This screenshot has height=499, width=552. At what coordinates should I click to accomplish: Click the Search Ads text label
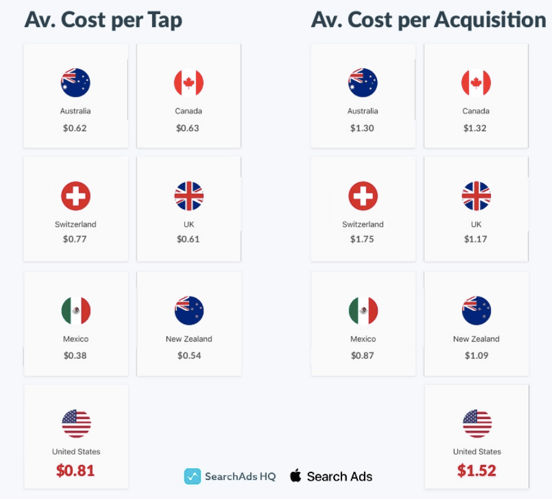[x=339, y=476]
